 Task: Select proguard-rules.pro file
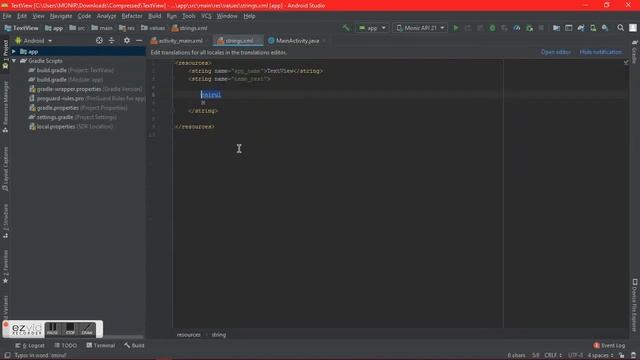pyautogui.click(x=87, y=98)
